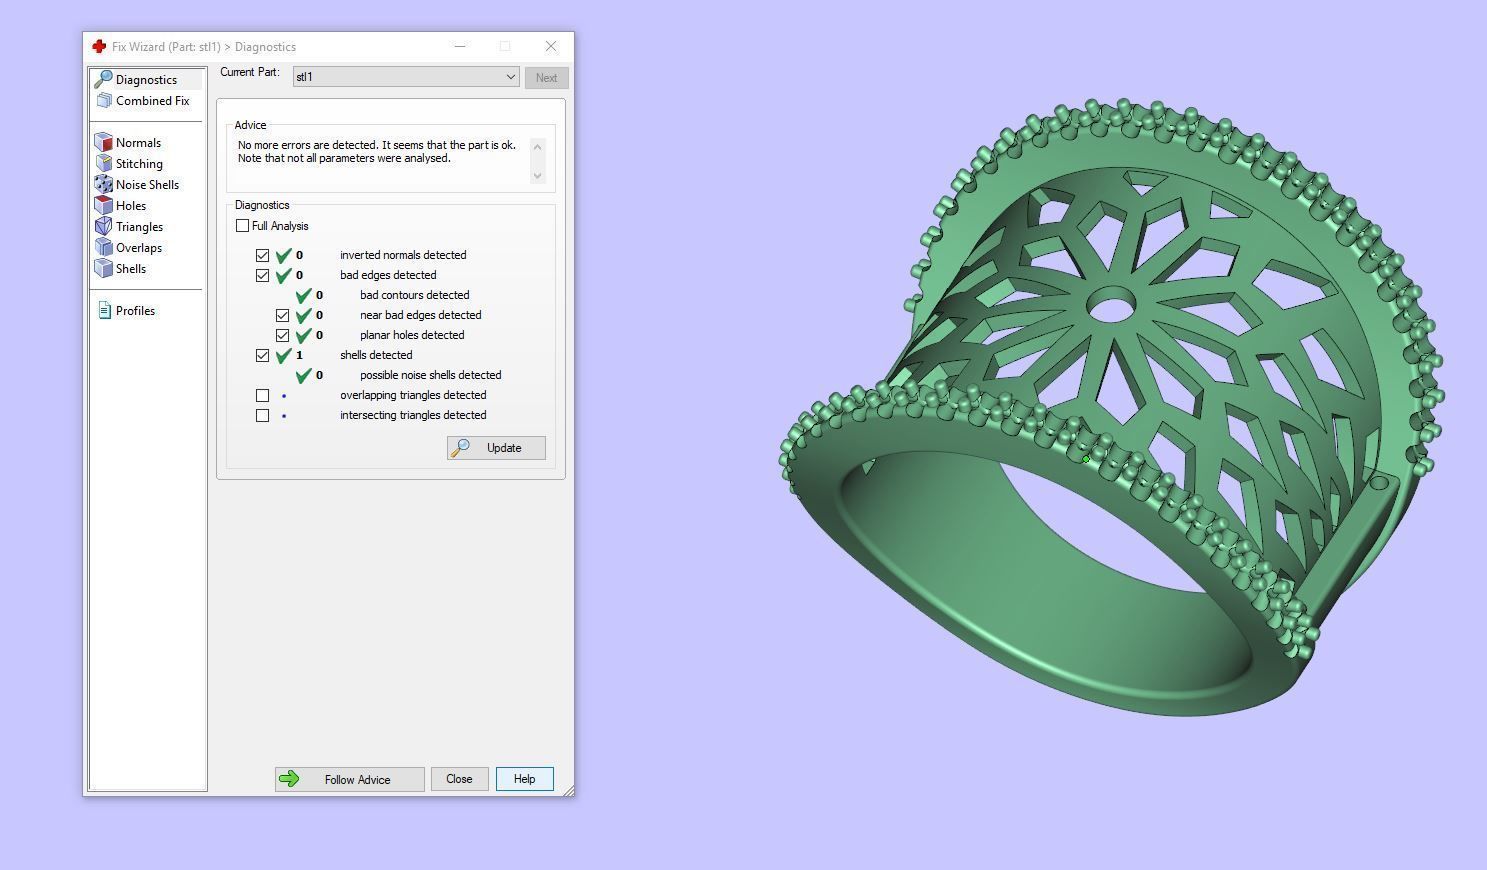The width and height of the screenshot is (1487, 870).
Task: Click the Holes cube icon
Action: (103, 205)
